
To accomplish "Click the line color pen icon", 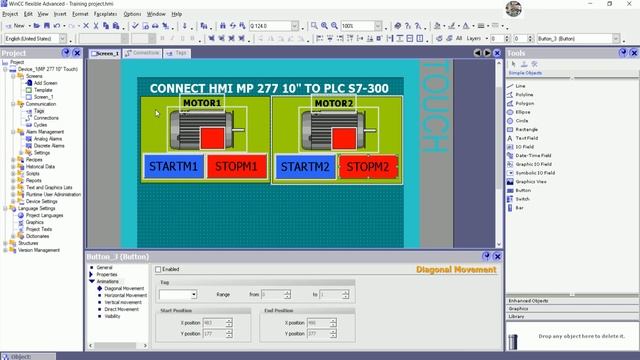I will [451, 26].
